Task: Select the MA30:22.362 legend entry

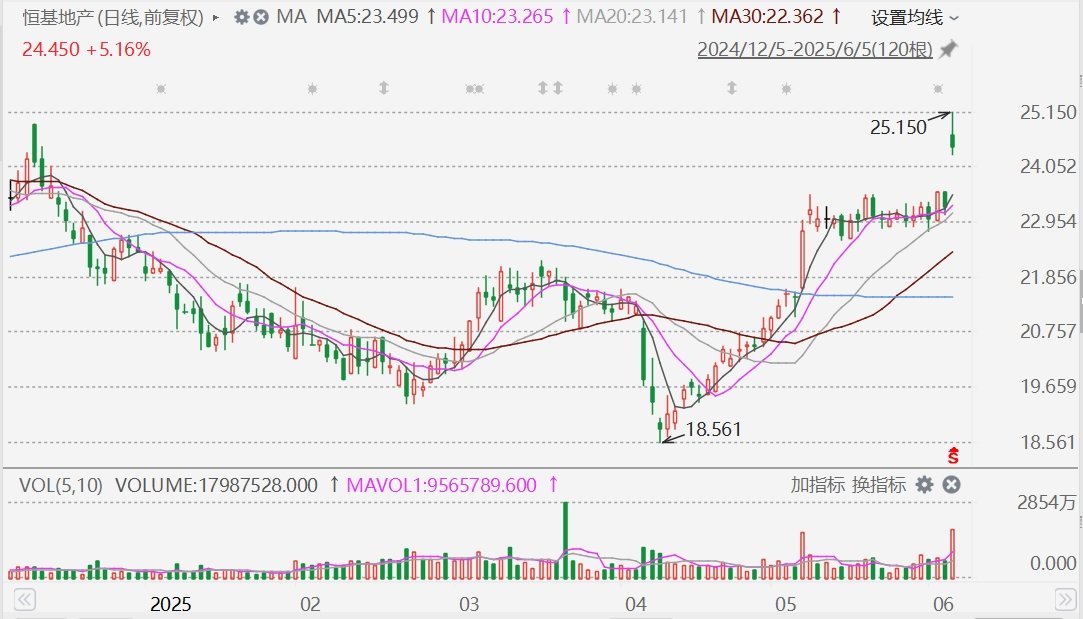Action: [x=767, y=17]
